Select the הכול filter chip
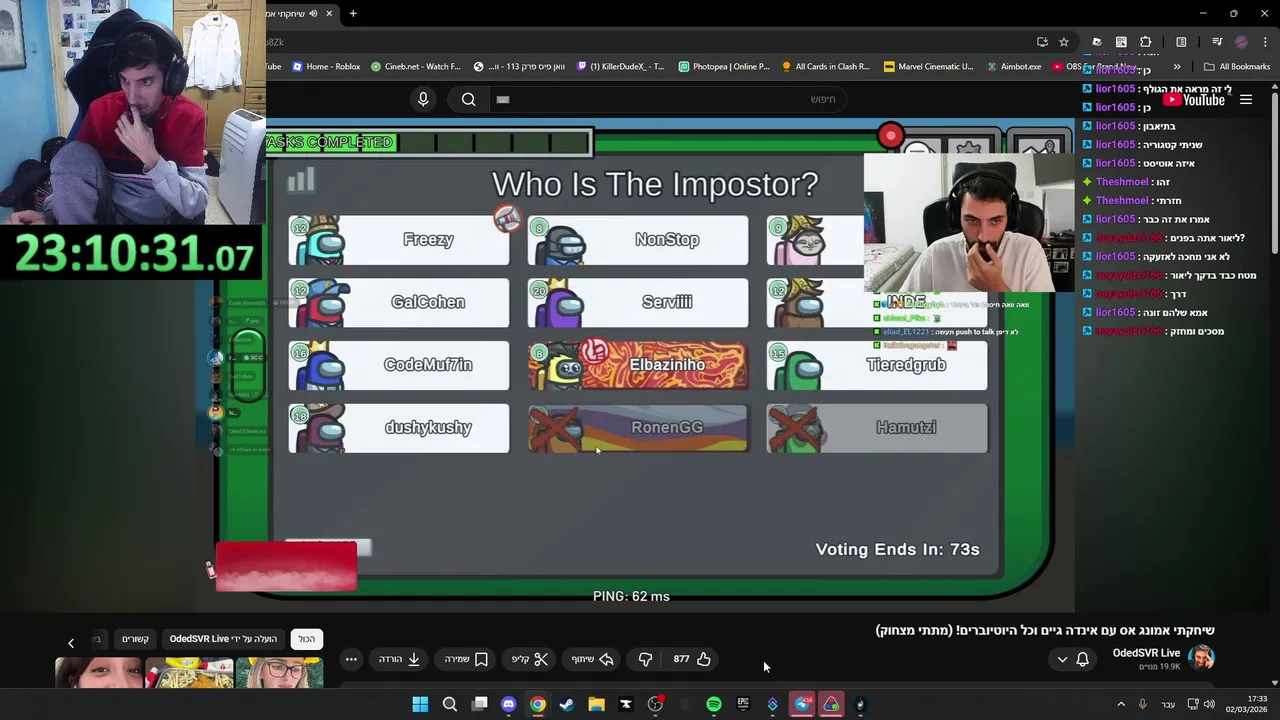This screenshot has width=1280, height=720. pos(307,639)
